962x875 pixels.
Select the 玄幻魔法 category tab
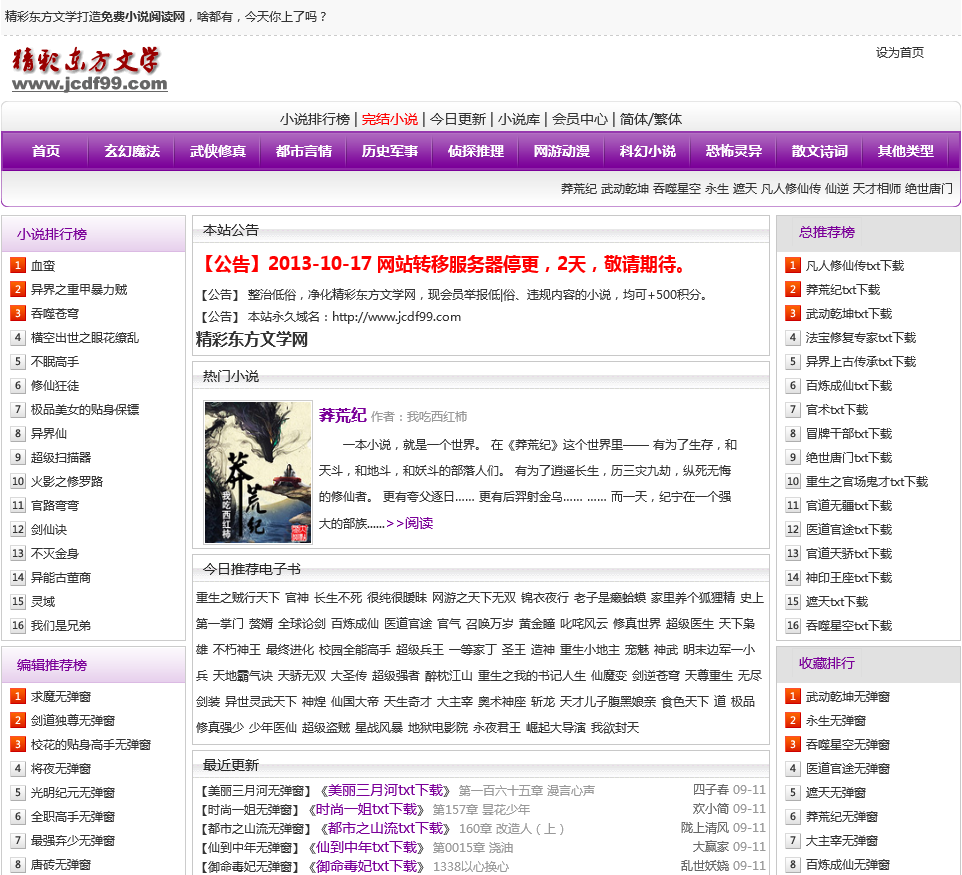tap(132, 151)
